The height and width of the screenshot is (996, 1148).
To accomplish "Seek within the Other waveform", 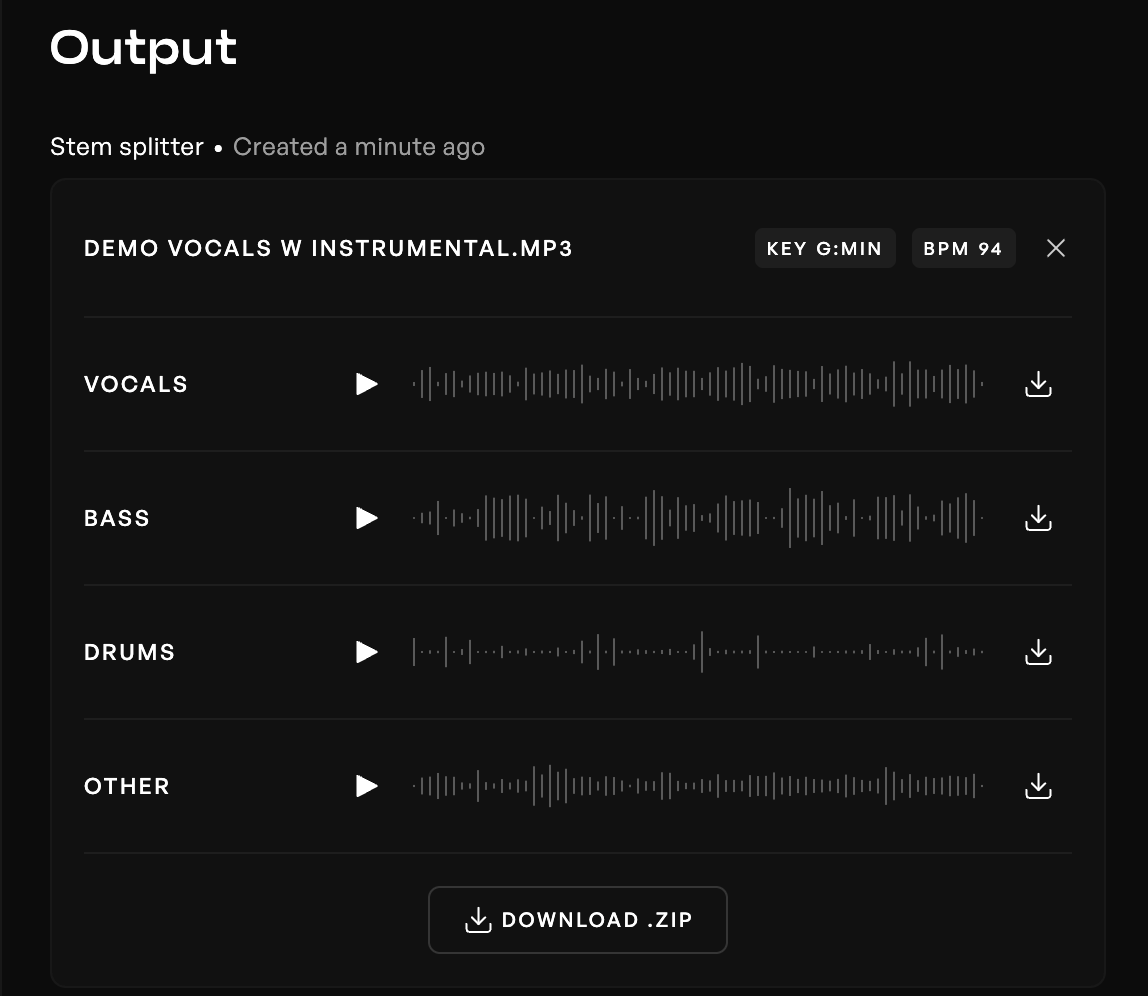I will [x=698, y=786].
